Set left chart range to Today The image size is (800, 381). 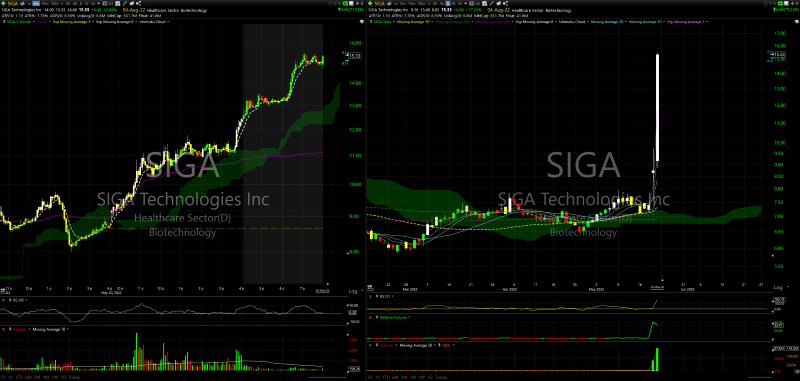point(74,377)
